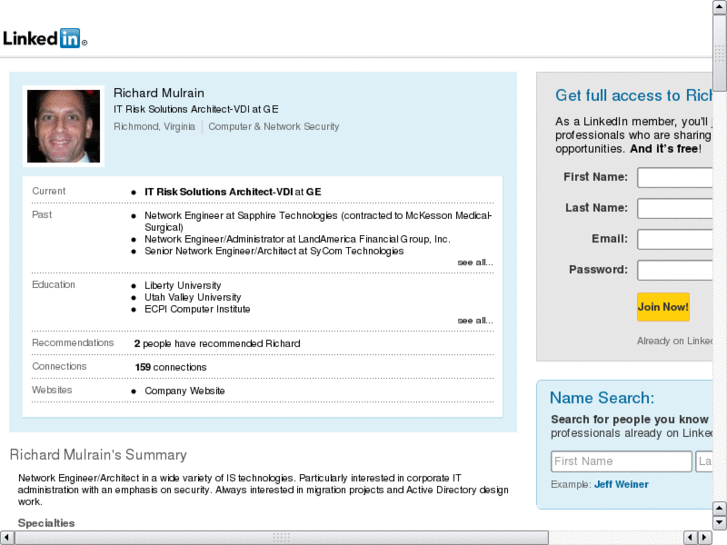Click Richard Mulrain's Summary heading
Screen dimensions: 727x545
pyautogui.click(x=98, y=455)
